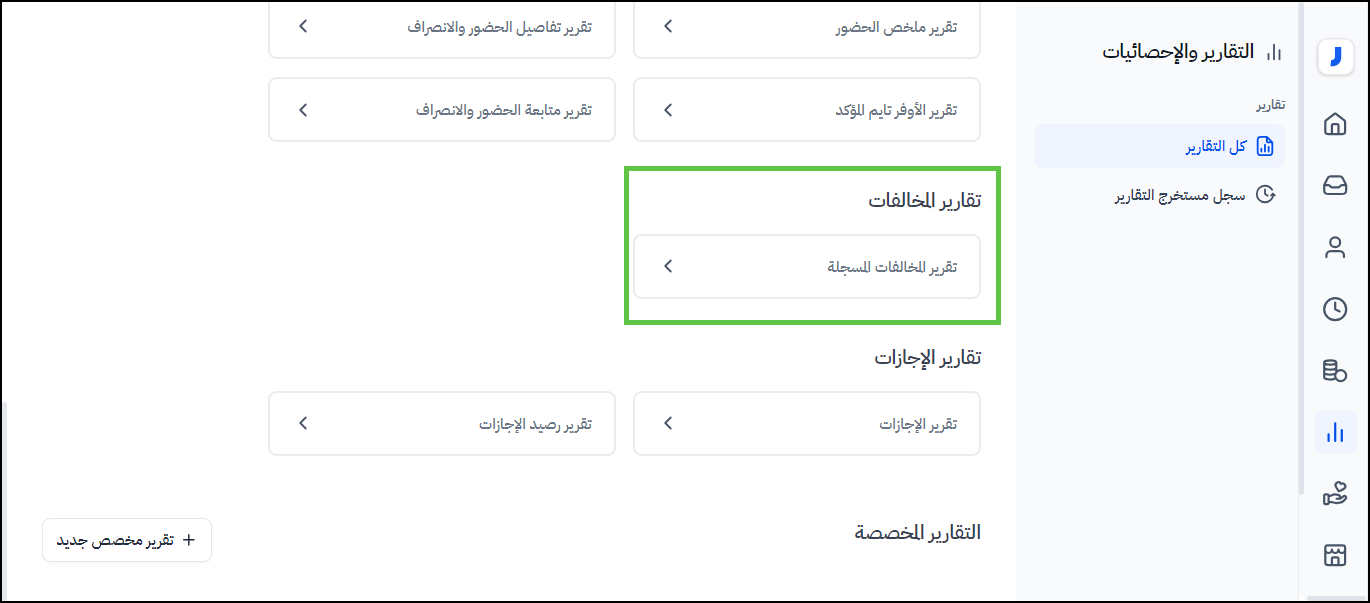Expand تقرير المخالفات المسجلة chevron
This screenshot has height=603, width=1370.
(668, 266)
